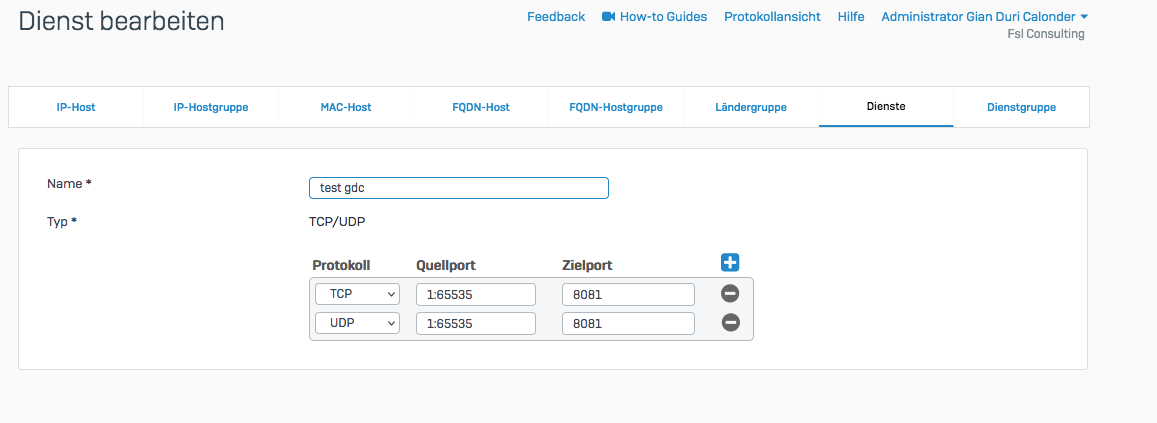Image resolution: width=1157 pixels, height=423 pixels.
Task: Click the Quellport field in the UDP row
Action: (x=475, y=323)
